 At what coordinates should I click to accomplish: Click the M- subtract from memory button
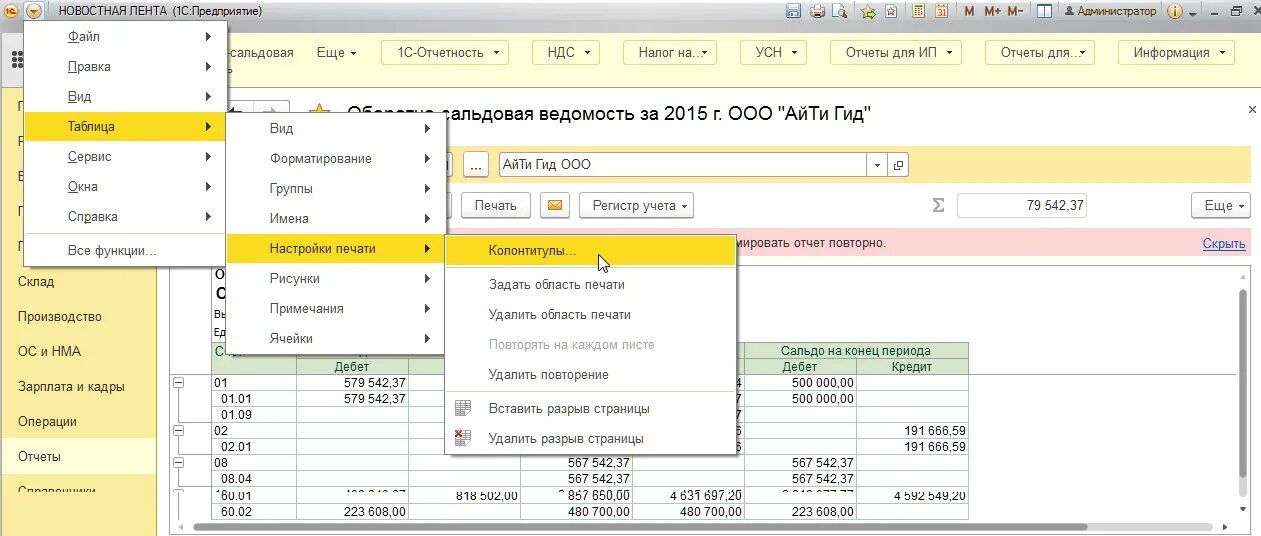[x=1015, y=11]
